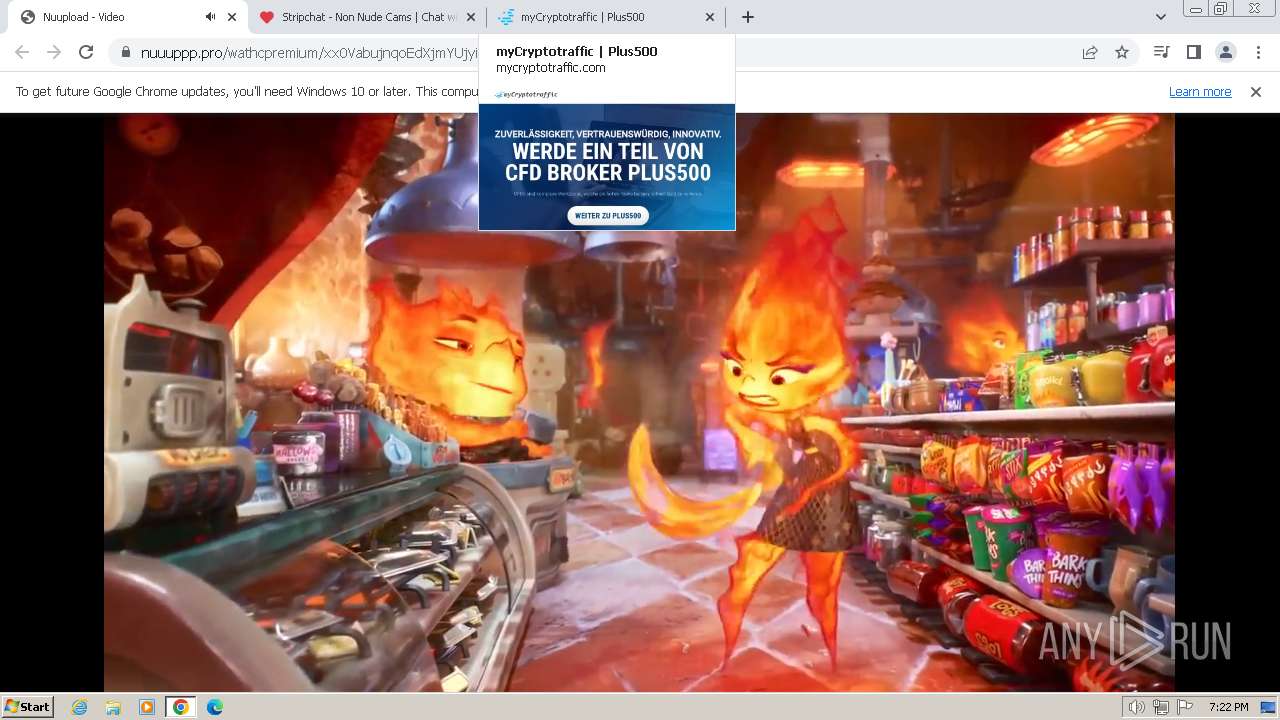This screenshot has height=720, width=1280.
Task: Open Chrome three-dot menu
Action: (1258, 52)
